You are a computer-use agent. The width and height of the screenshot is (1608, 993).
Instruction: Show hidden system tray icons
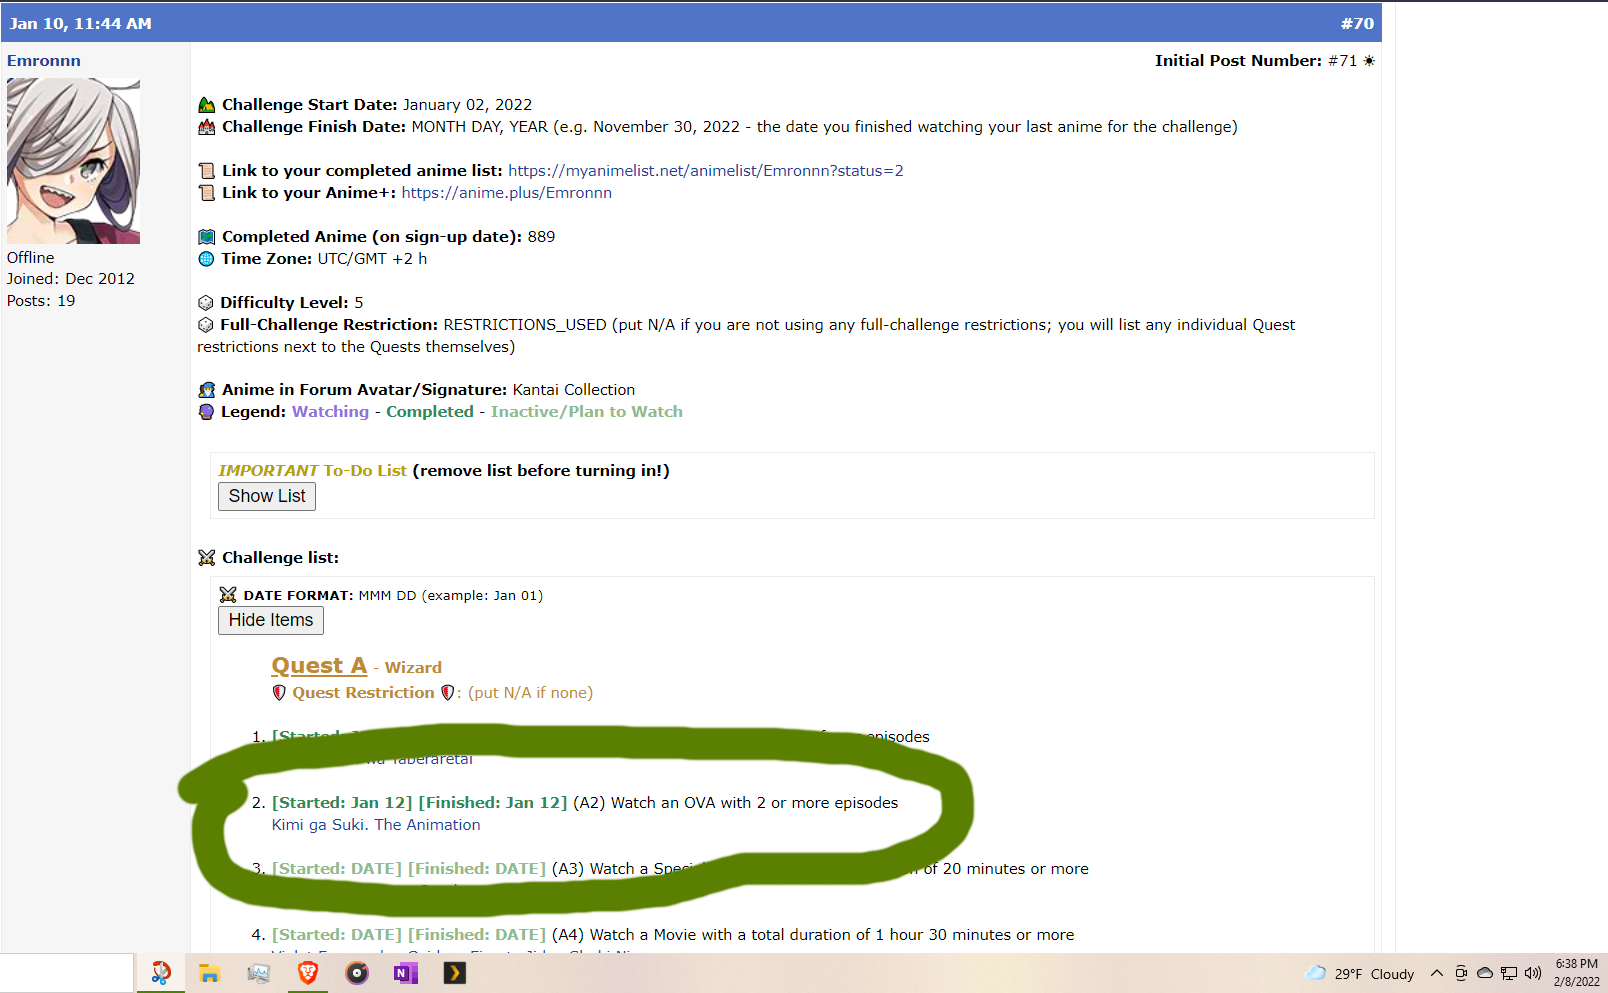(1437, 973)
